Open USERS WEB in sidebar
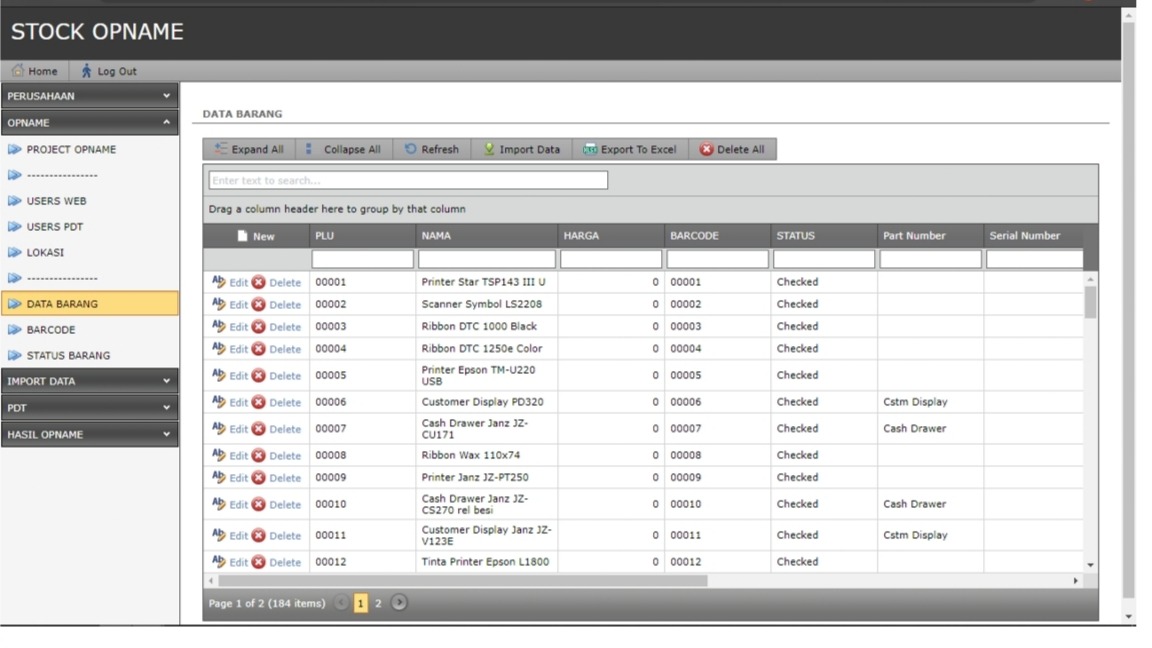The image size is (1152, 648). click(57, 201)
